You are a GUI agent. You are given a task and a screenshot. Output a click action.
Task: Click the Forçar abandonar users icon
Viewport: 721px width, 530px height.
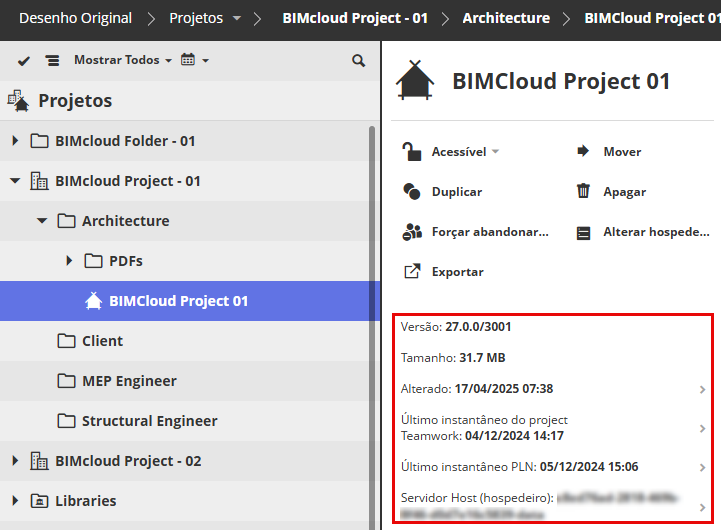(412, 231)
